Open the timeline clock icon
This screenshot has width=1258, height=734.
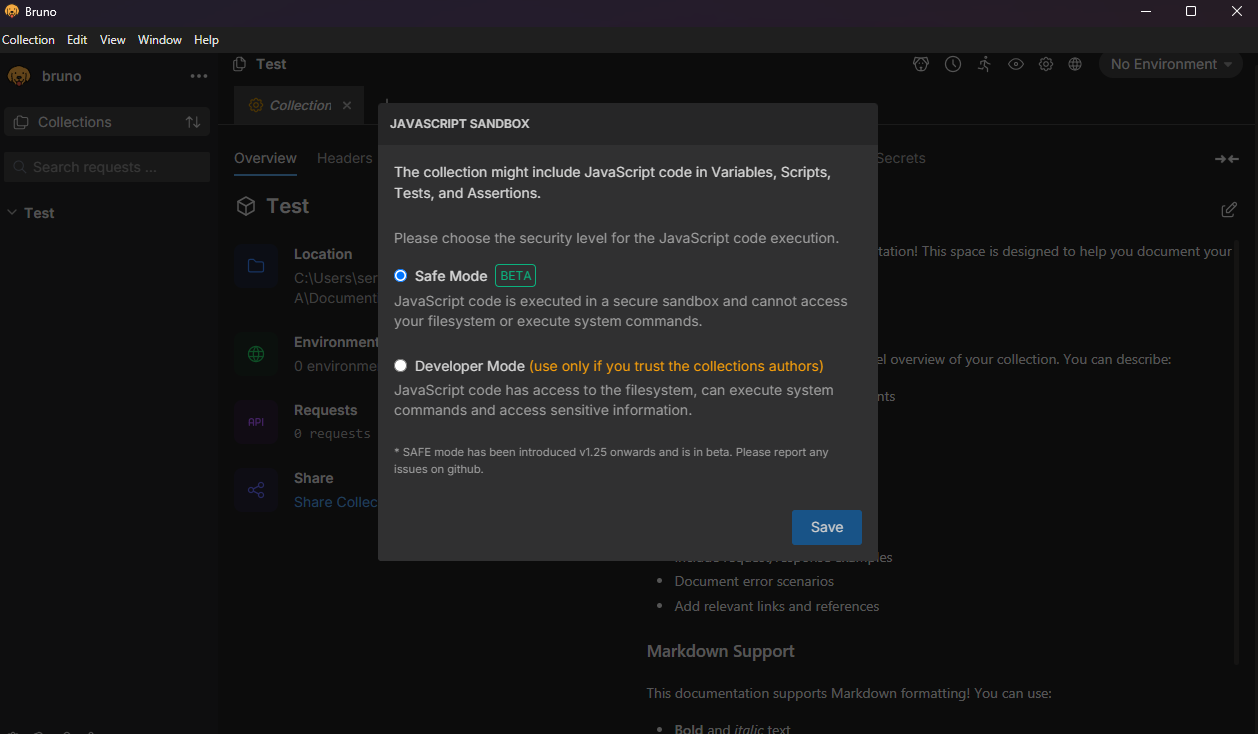pyautogui.click(x=953, y=64)
